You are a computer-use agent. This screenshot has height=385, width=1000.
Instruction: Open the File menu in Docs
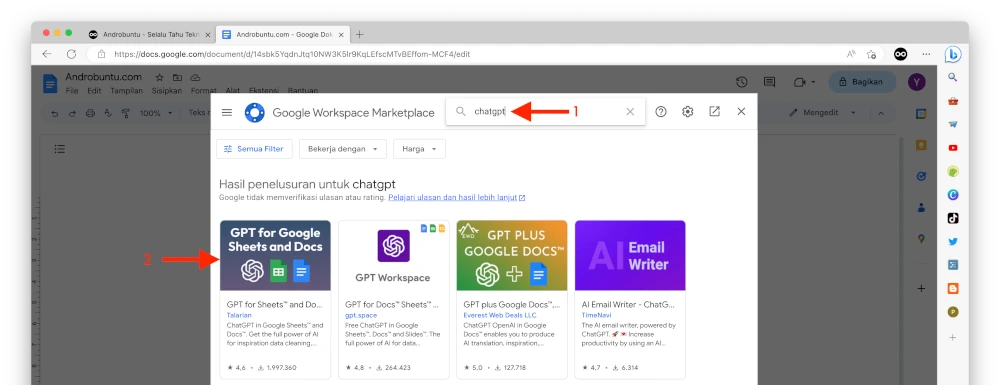(72, 91)
